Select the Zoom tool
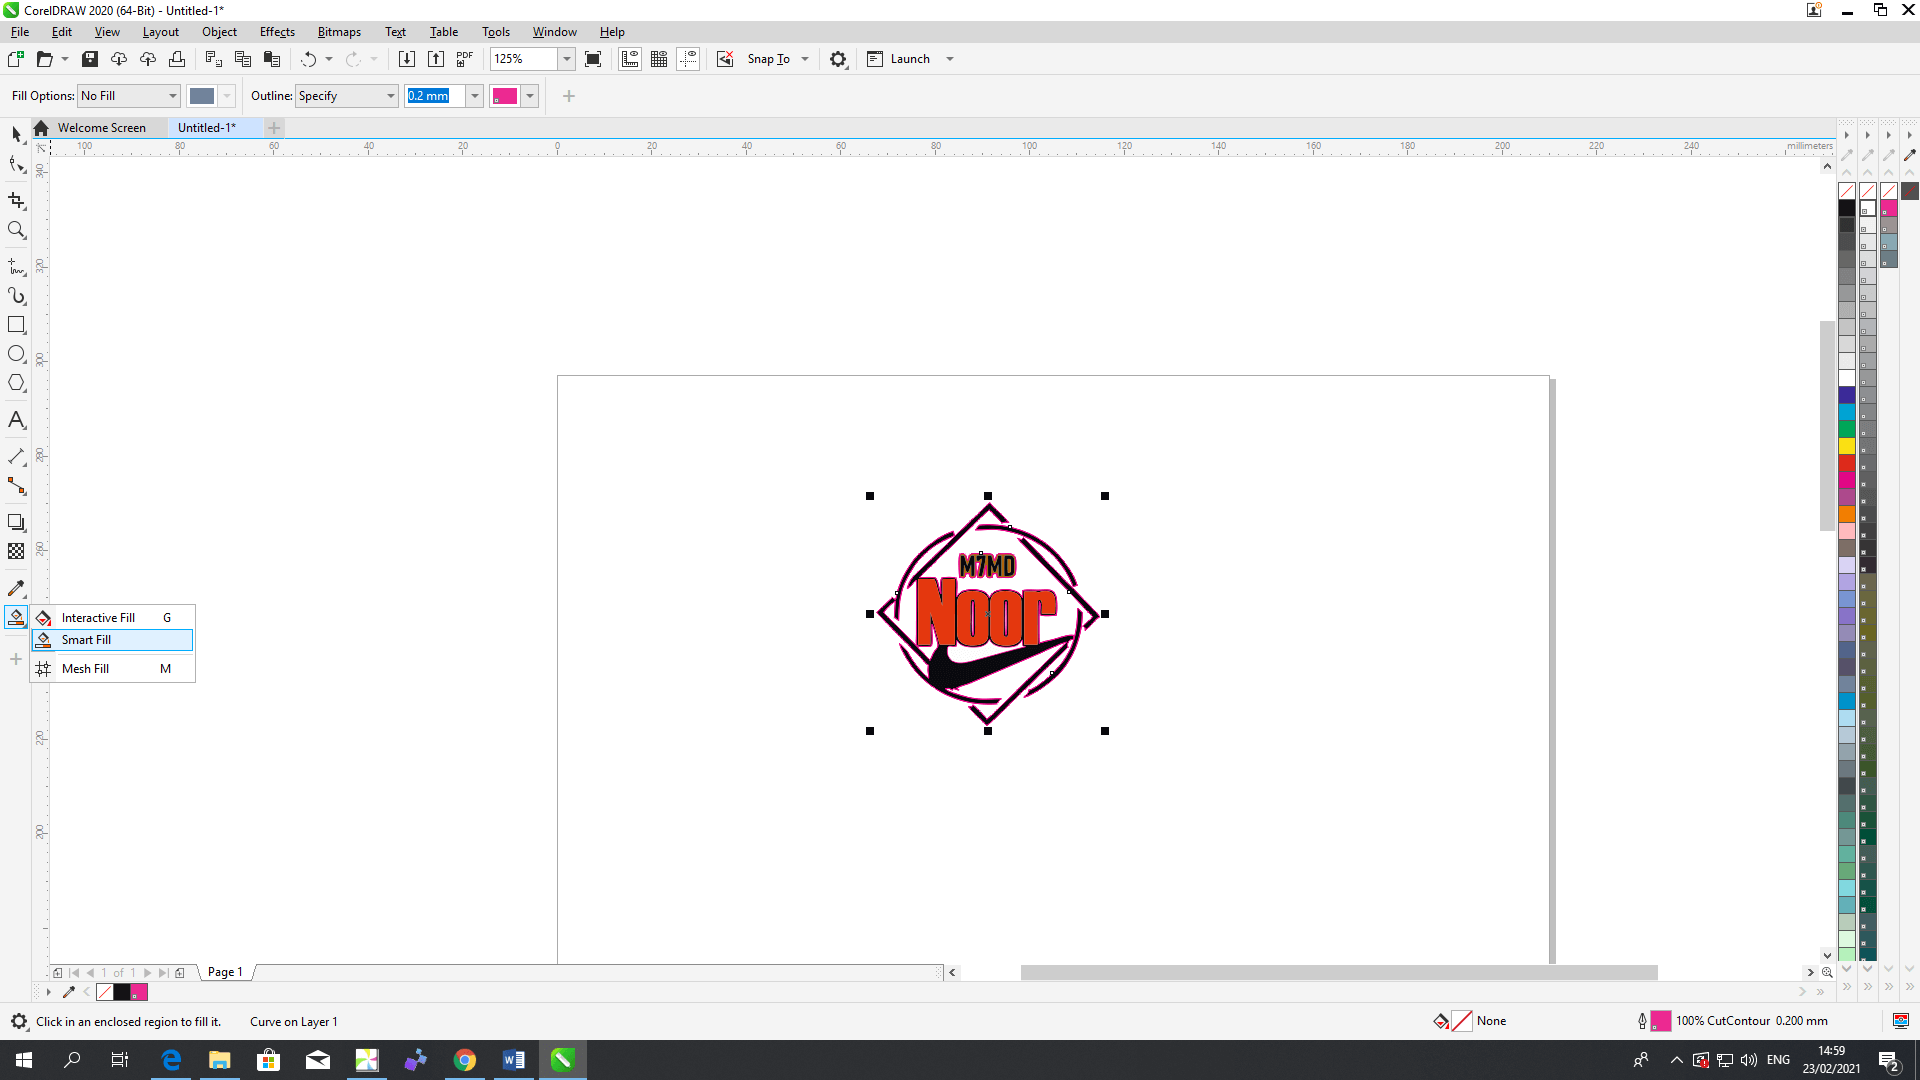The image size is (1920, 1080). 16,230
